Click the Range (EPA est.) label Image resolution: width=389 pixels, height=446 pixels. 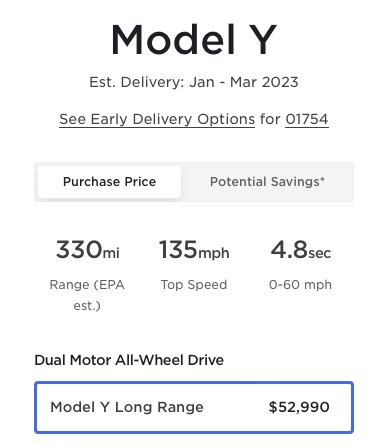click(x=87, y=295)
